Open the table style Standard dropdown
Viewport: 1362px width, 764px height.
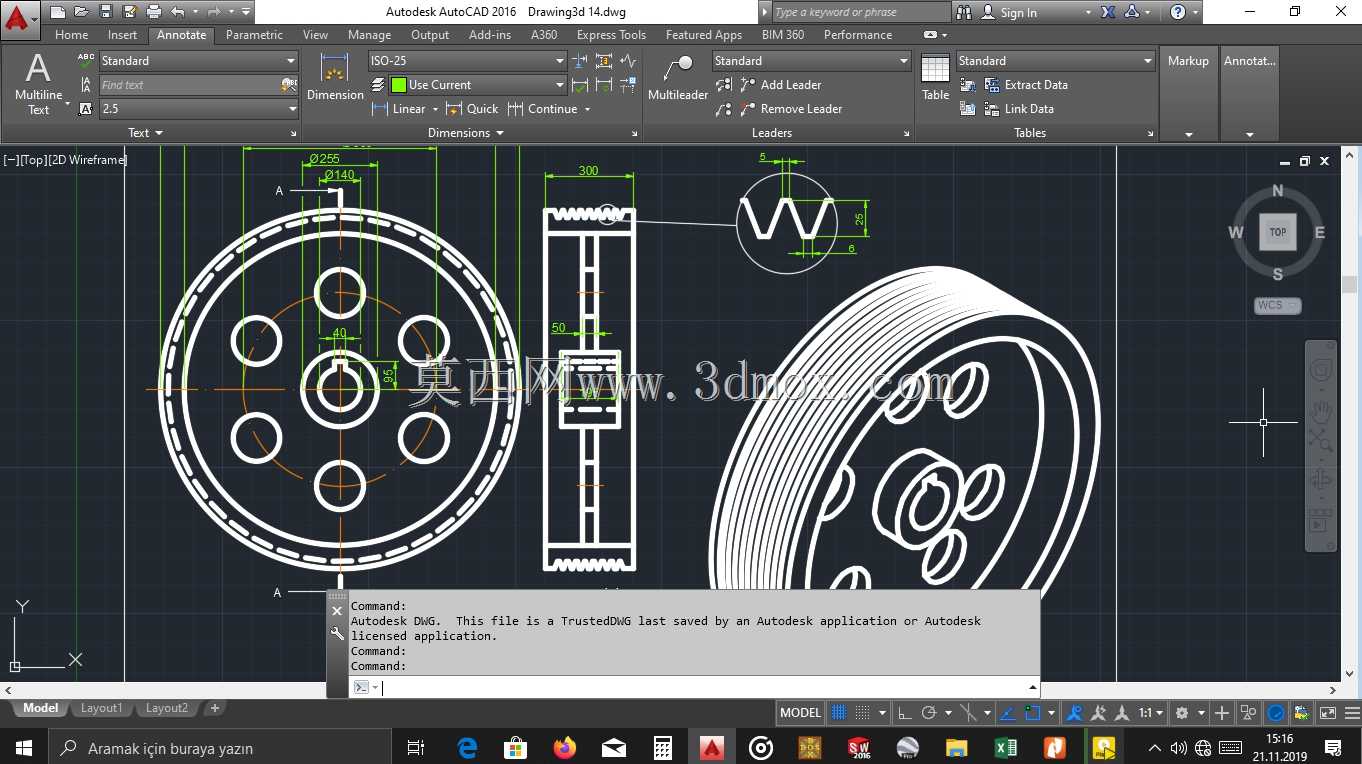tap(1055, 61)
